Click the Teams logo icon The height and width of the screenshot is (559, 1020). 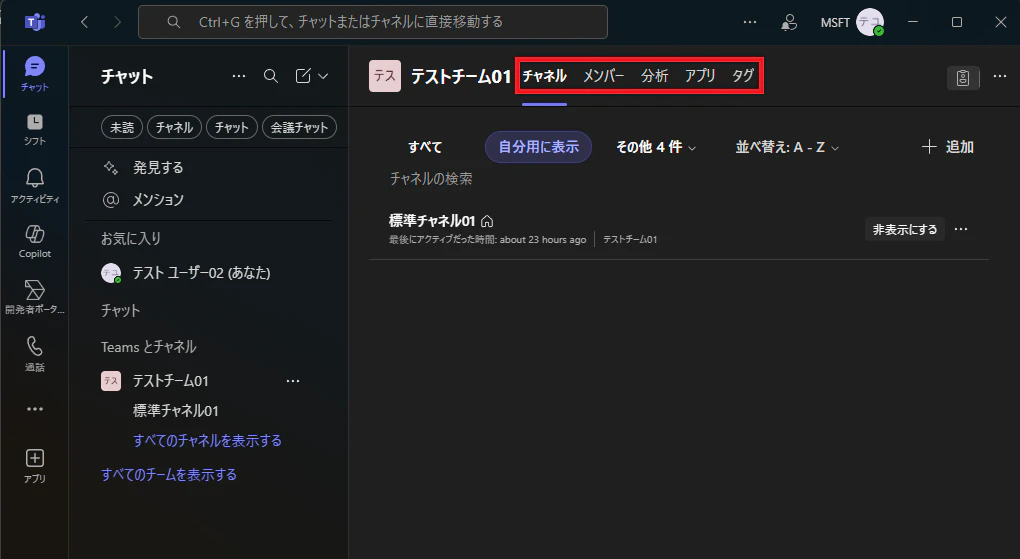[34, 22]
